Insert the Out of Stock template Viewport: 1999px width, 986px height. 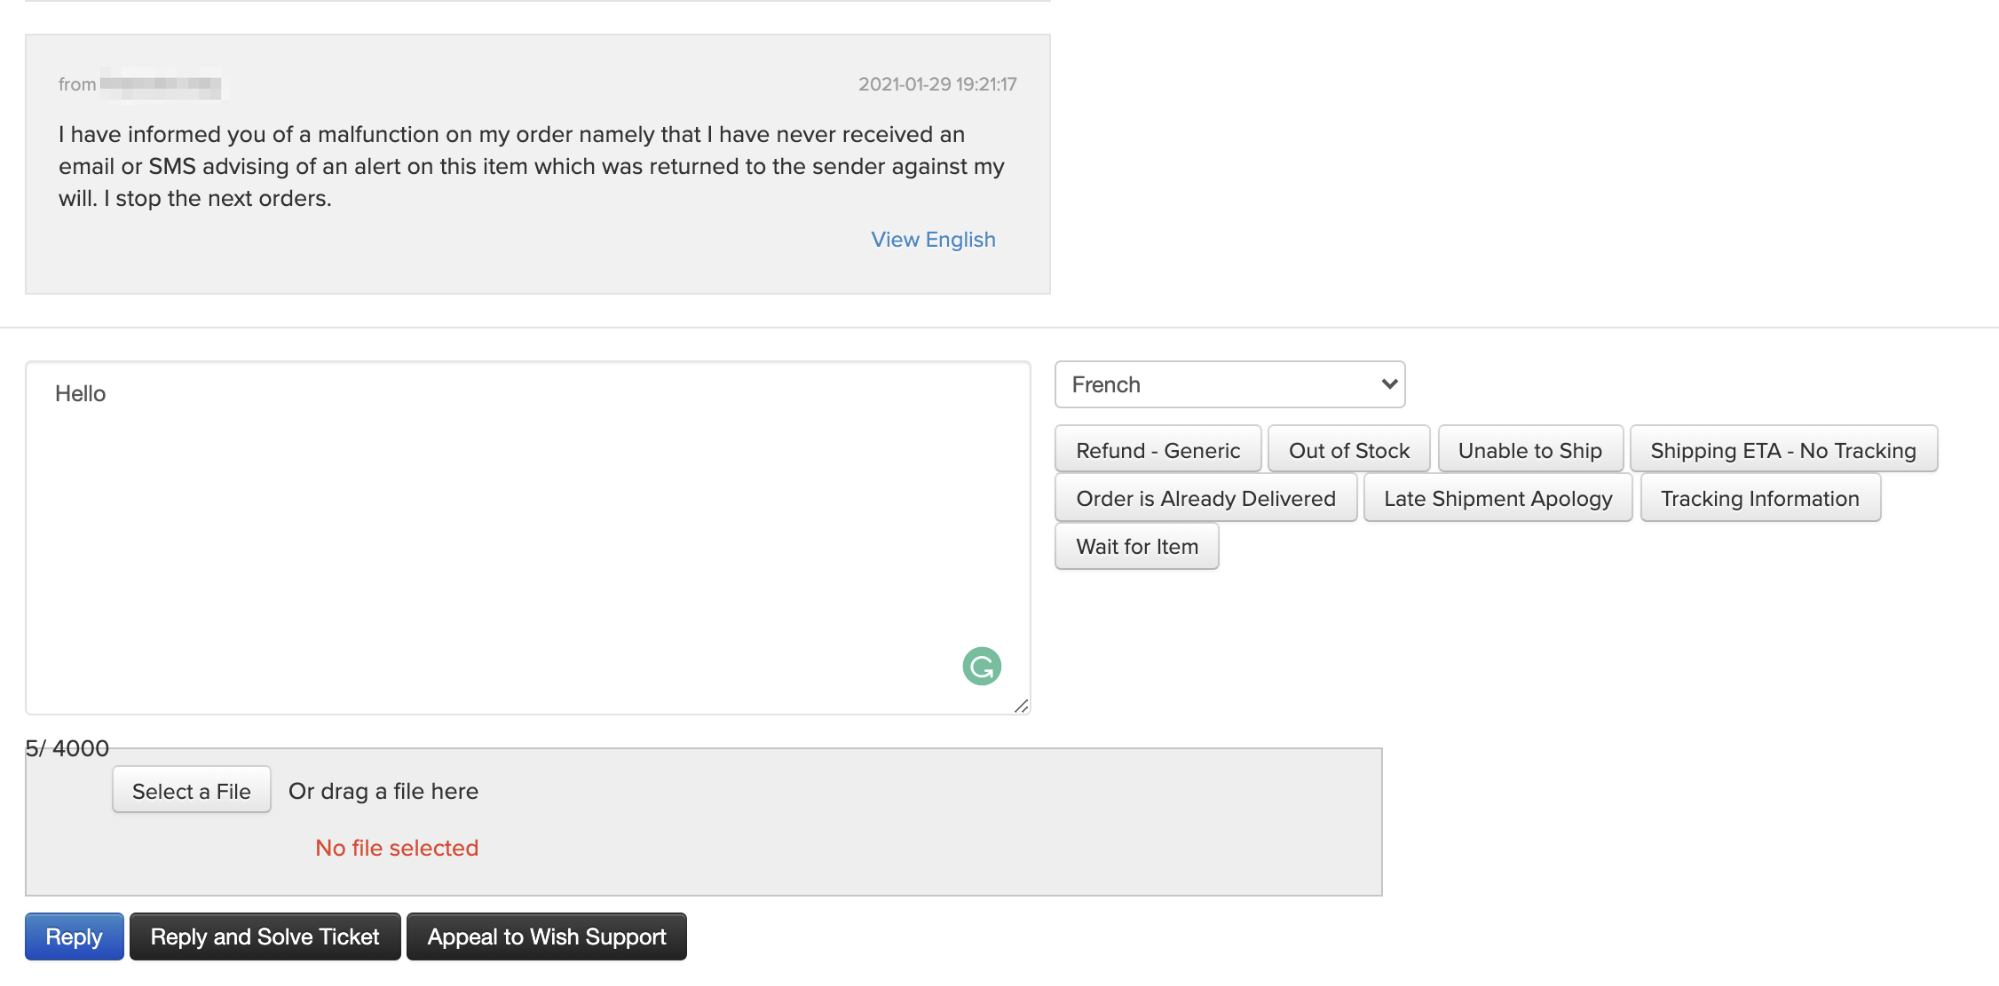point(1348,450)
